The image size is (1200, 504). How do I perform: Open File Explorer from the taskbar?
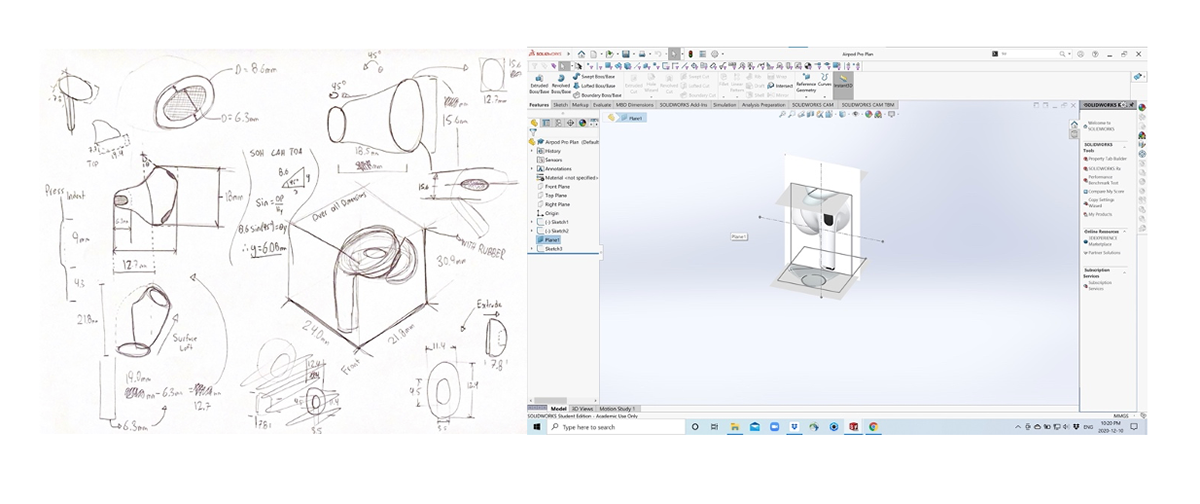click(735, 427)
